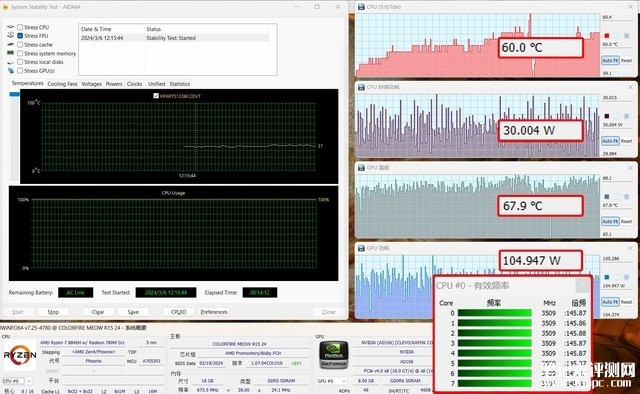Close the CPU 封装功耗 graph window
Screen dimensions: 640x394
pyautogui.click(x=631, y=87)
